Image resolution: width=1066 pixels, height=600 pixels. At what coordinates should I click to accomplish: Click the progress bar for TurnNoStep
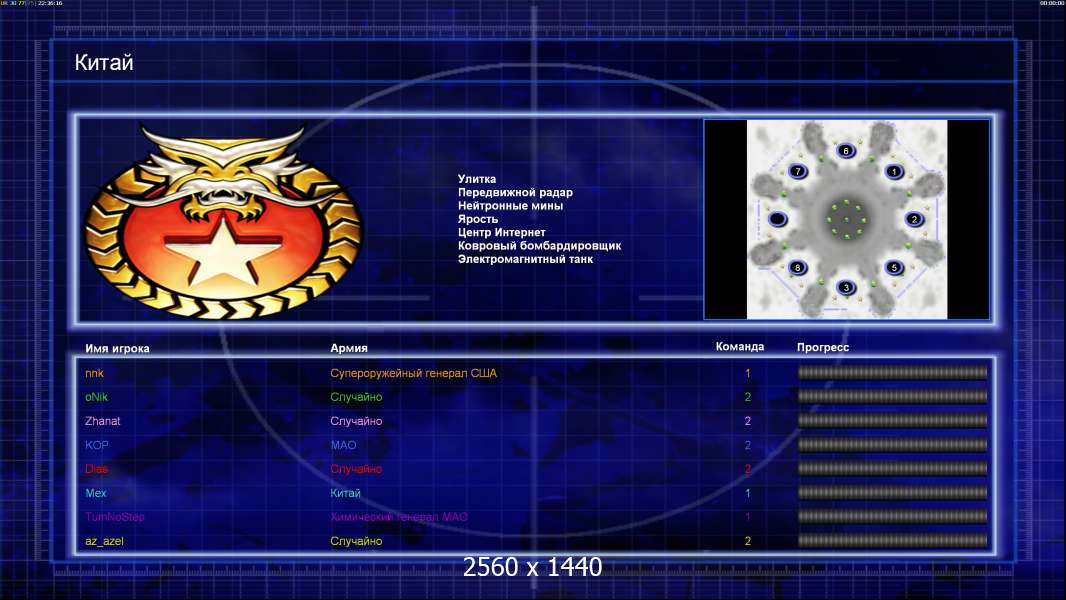click(893, 517)
